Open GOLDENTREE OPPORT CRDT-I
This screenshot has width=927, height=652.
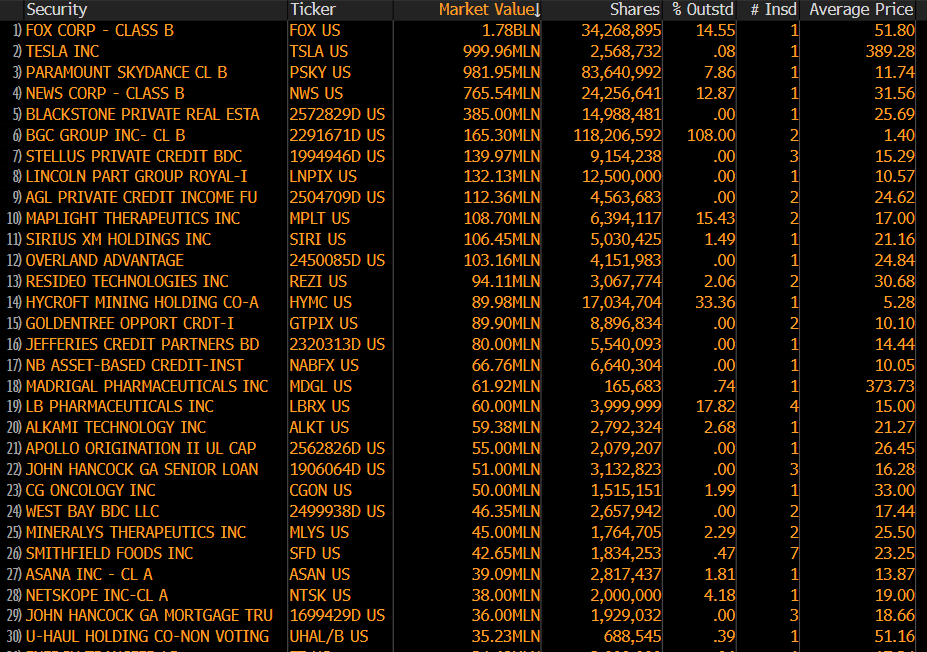pyautogui.click(x=130, y=324)
